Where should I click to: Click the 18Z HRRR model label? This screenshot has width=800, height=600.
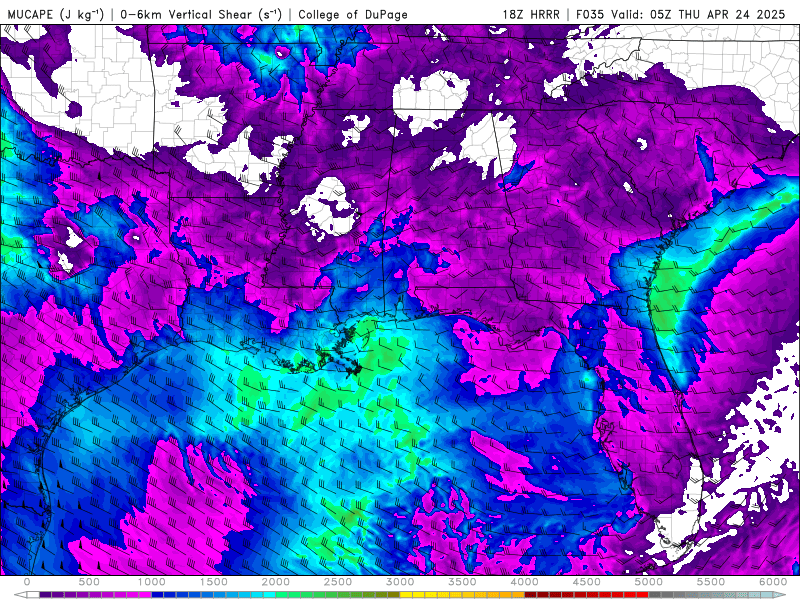(531, 14)
